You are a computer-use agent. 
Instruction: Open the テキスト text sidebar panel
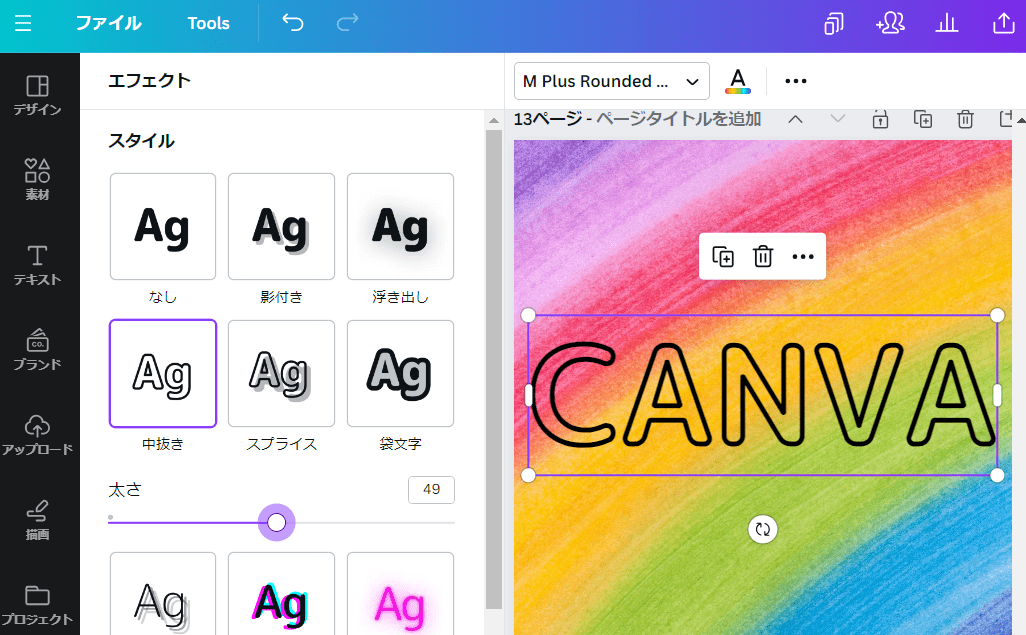(x=37, y=264)
